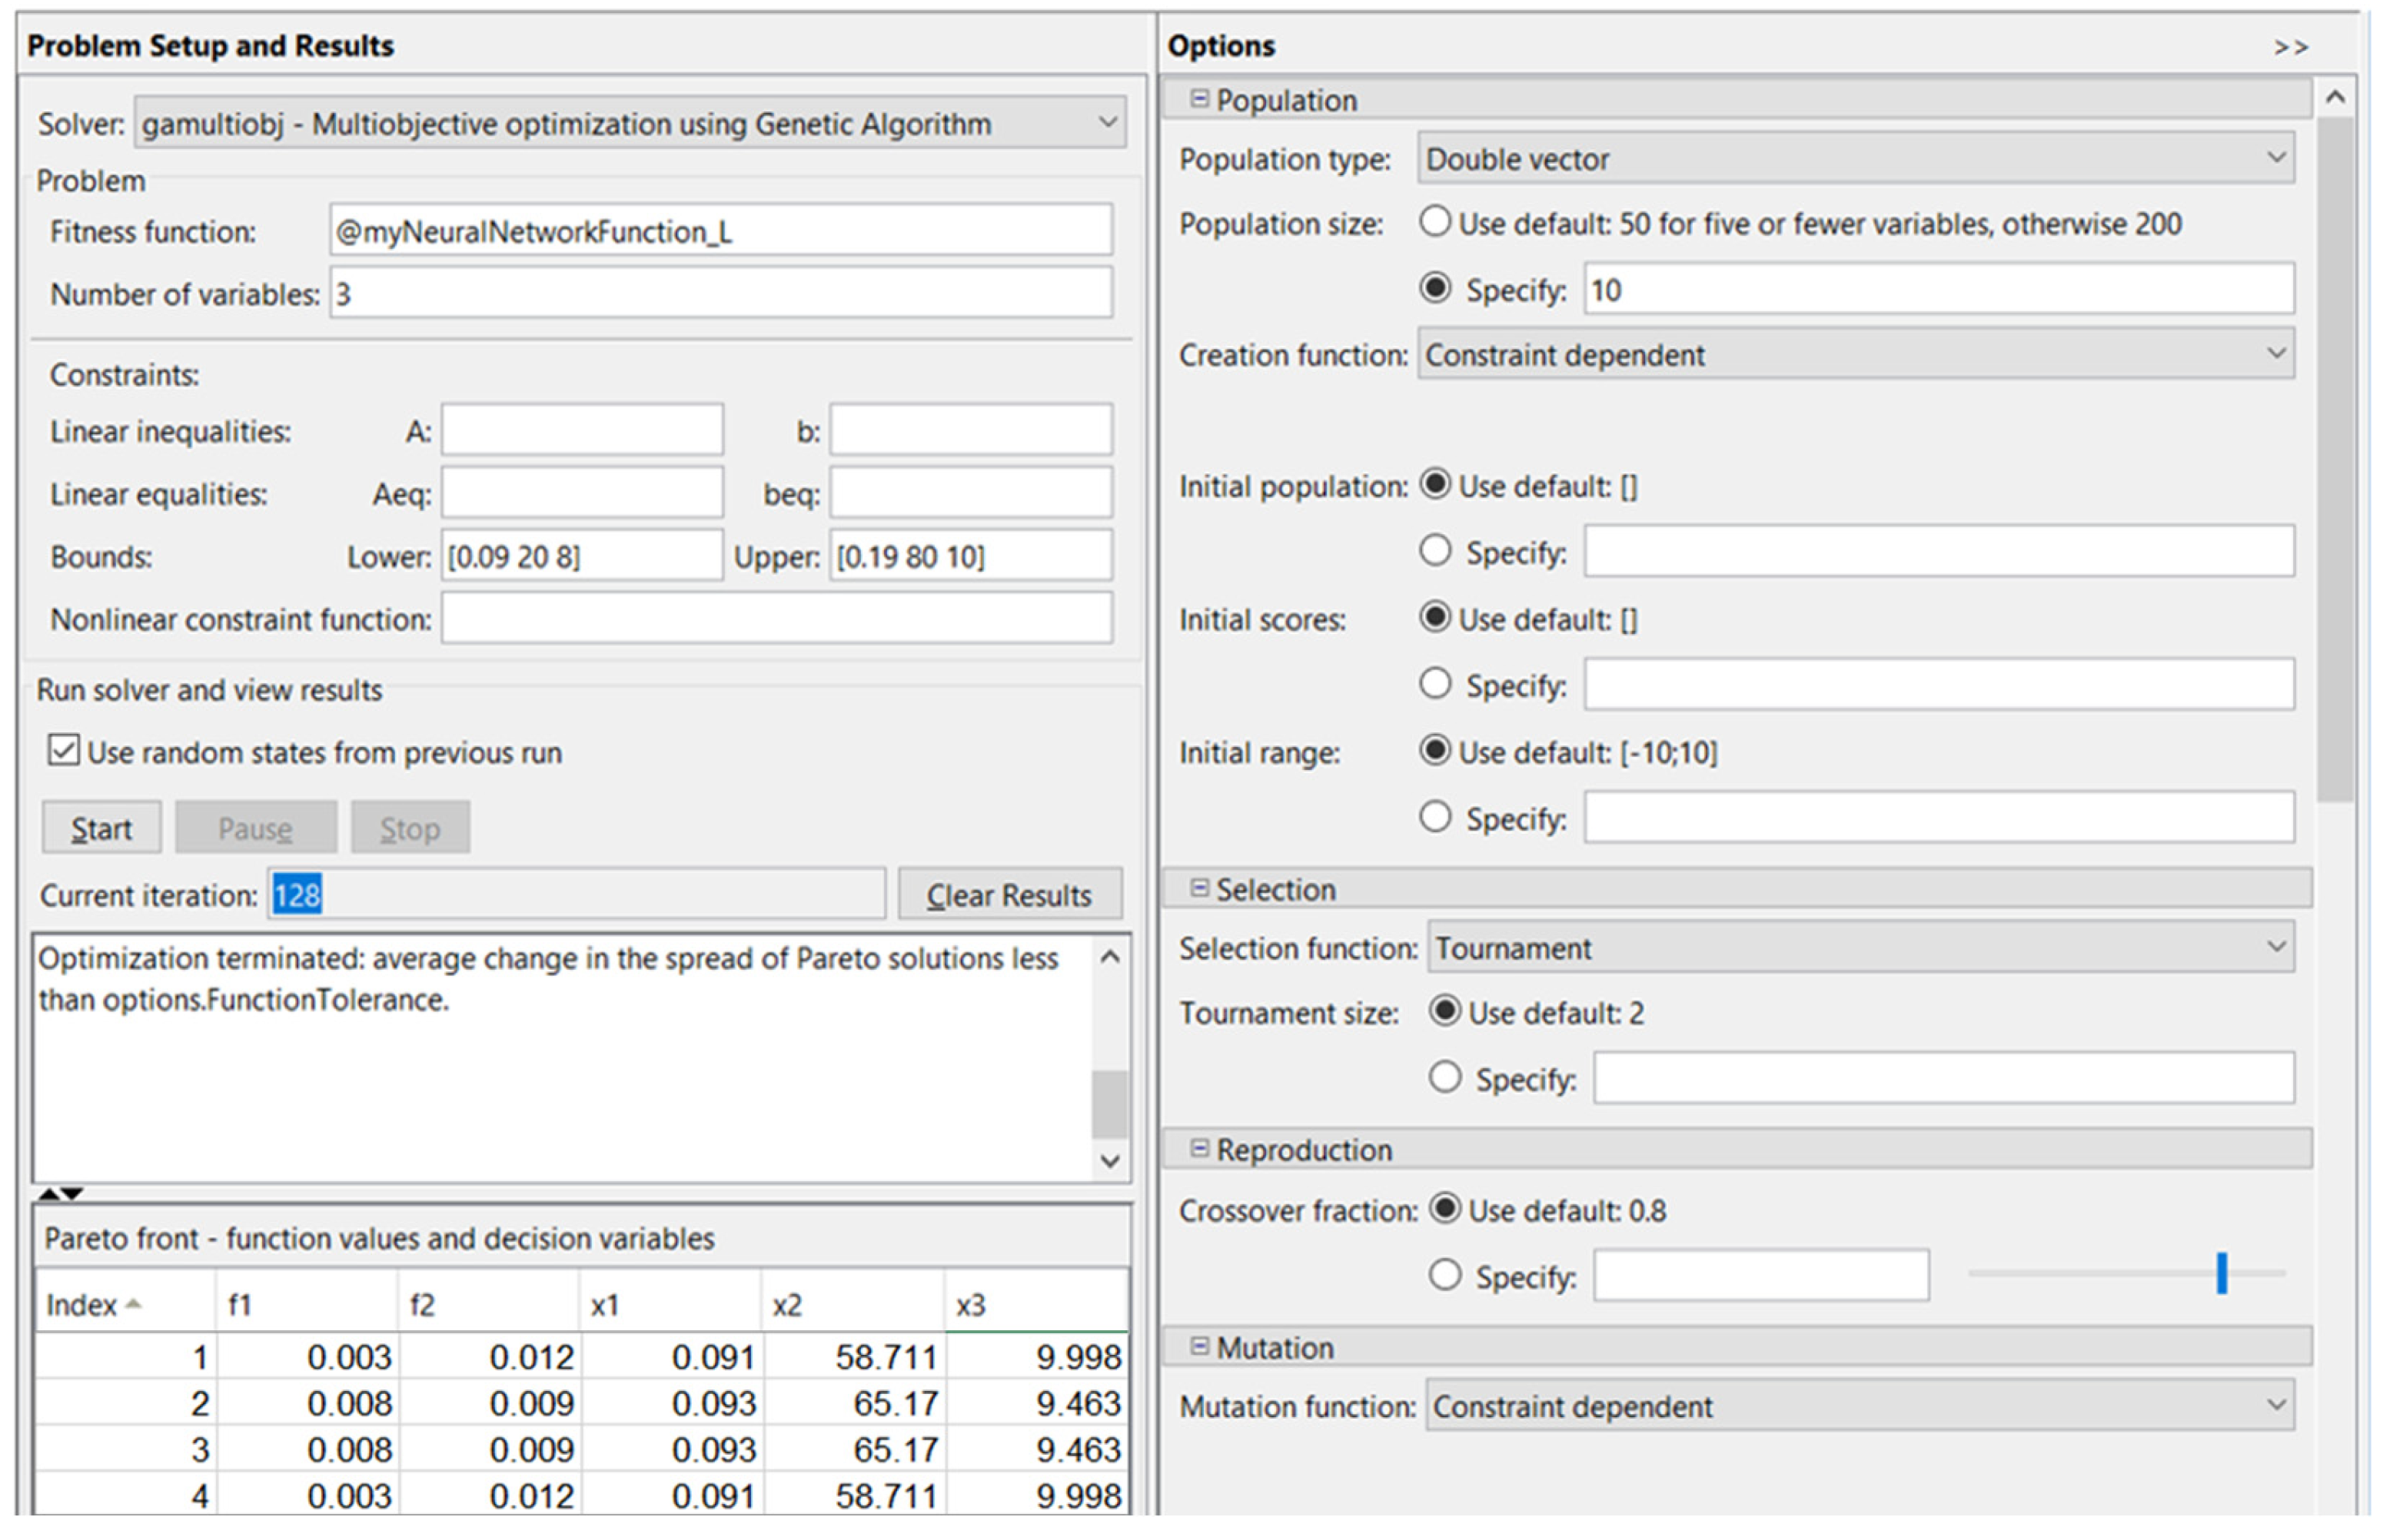This screenshot has height=1540, width=2393.
Task: Click the Crossover fraction slider handle
Action: [2221, 1274]
